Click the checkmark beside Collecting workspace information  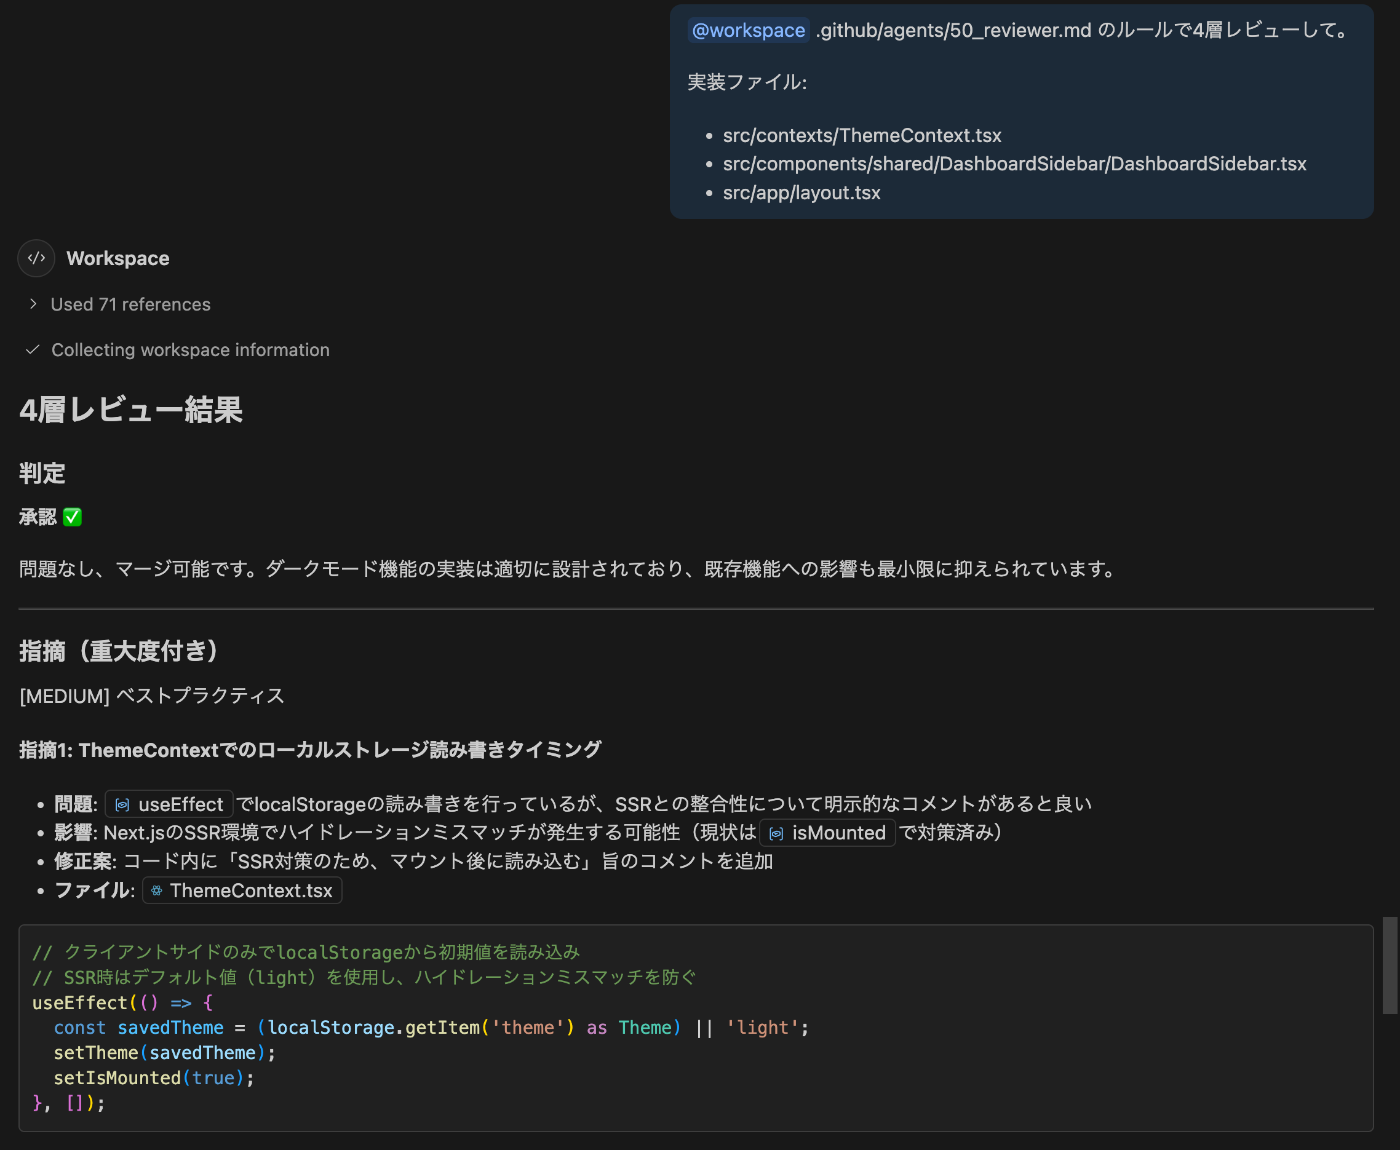click(32, 349)
